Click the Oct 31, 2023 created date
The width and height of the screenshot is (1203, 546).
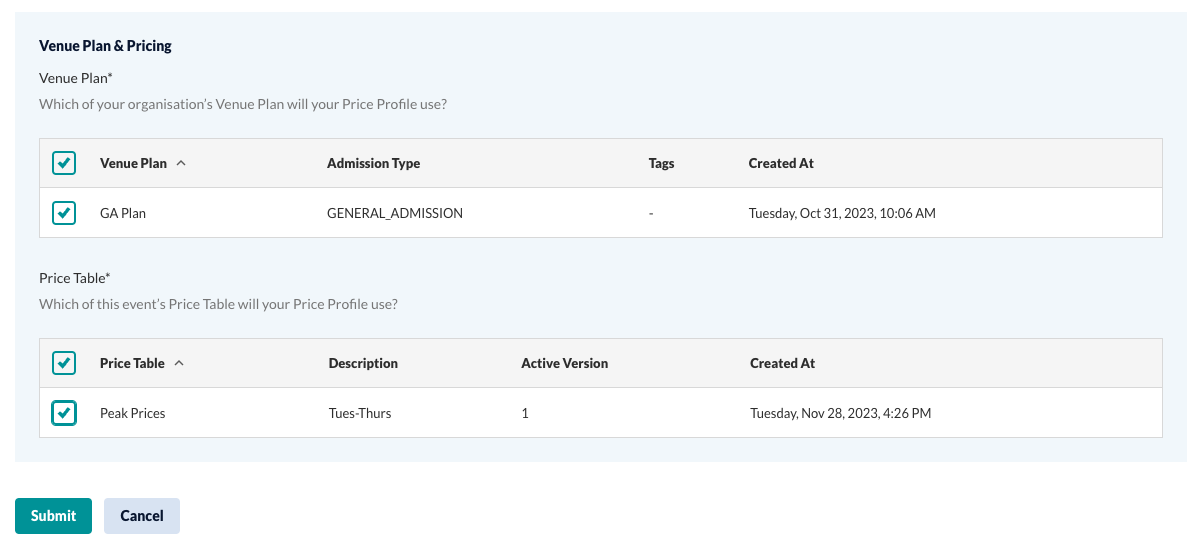[x=842, y=213]
